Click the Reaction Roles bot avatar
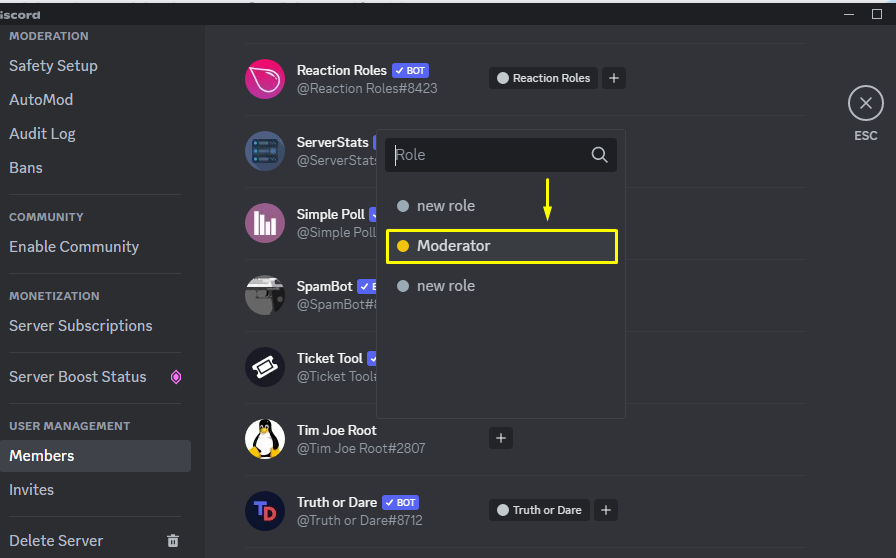Viewport: 896px width, 558px height. pos(265,79)
